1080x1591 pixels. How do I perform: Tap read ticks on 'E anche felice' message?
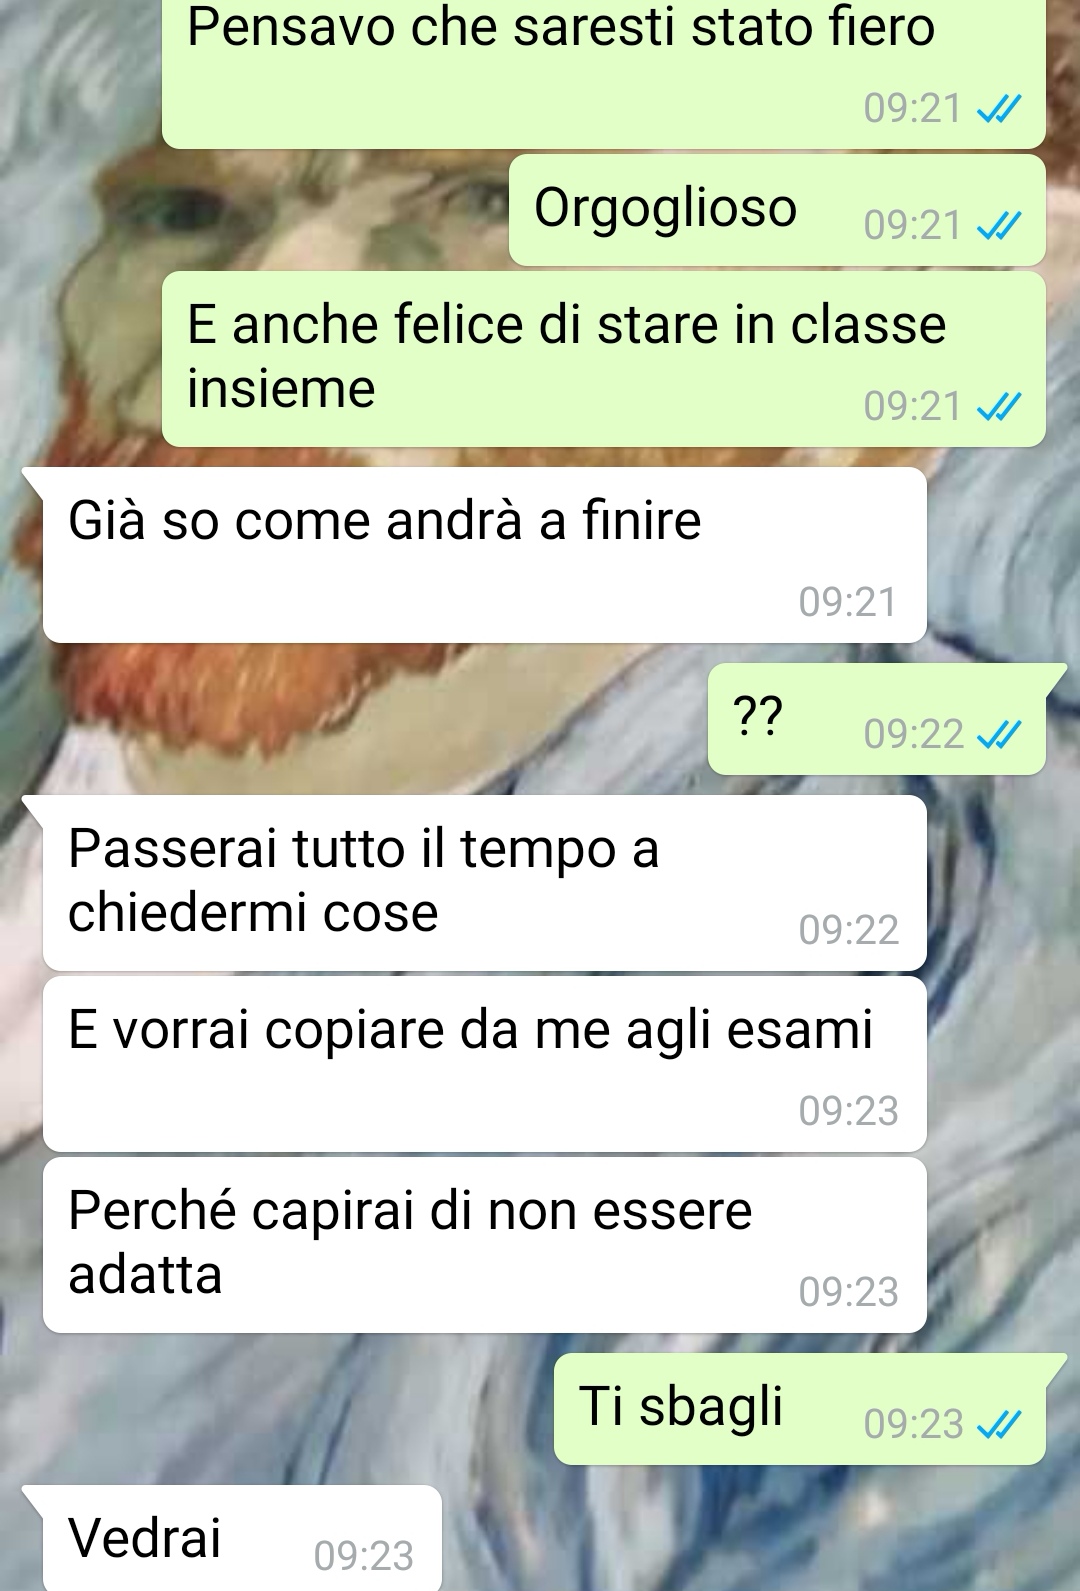pos(999,407)
